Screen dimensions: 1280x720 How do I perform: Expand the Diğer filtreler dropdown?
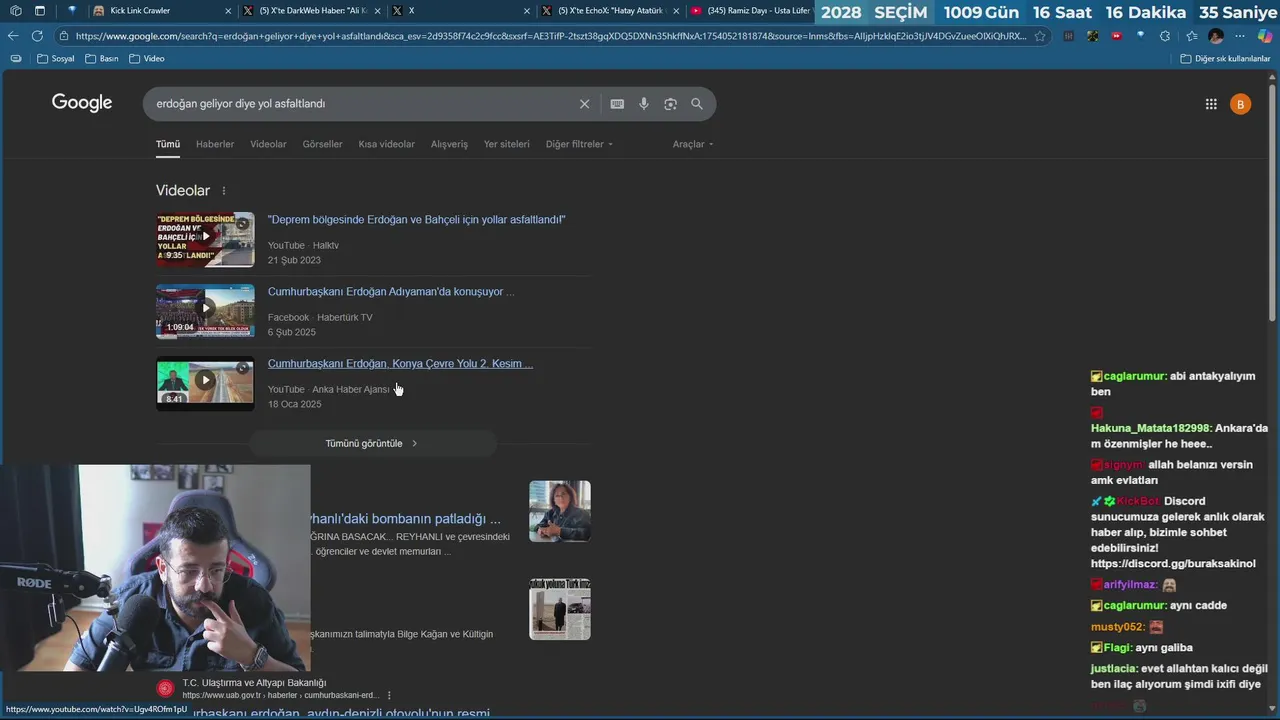click(x=579, y=144)
